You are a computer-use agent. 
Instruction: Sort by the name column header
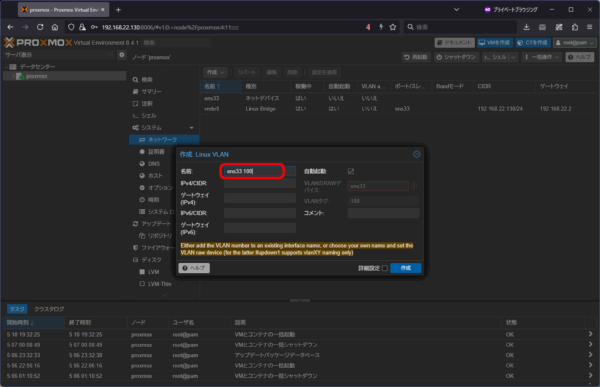tap(220, 87)
